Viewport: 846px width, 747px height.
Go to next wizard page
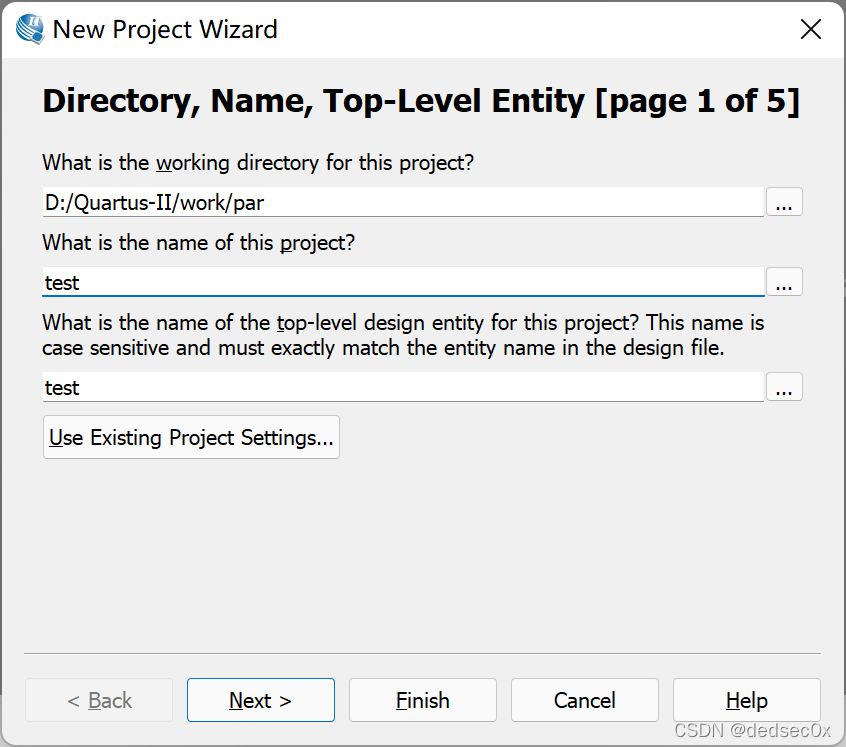[261, 700]
